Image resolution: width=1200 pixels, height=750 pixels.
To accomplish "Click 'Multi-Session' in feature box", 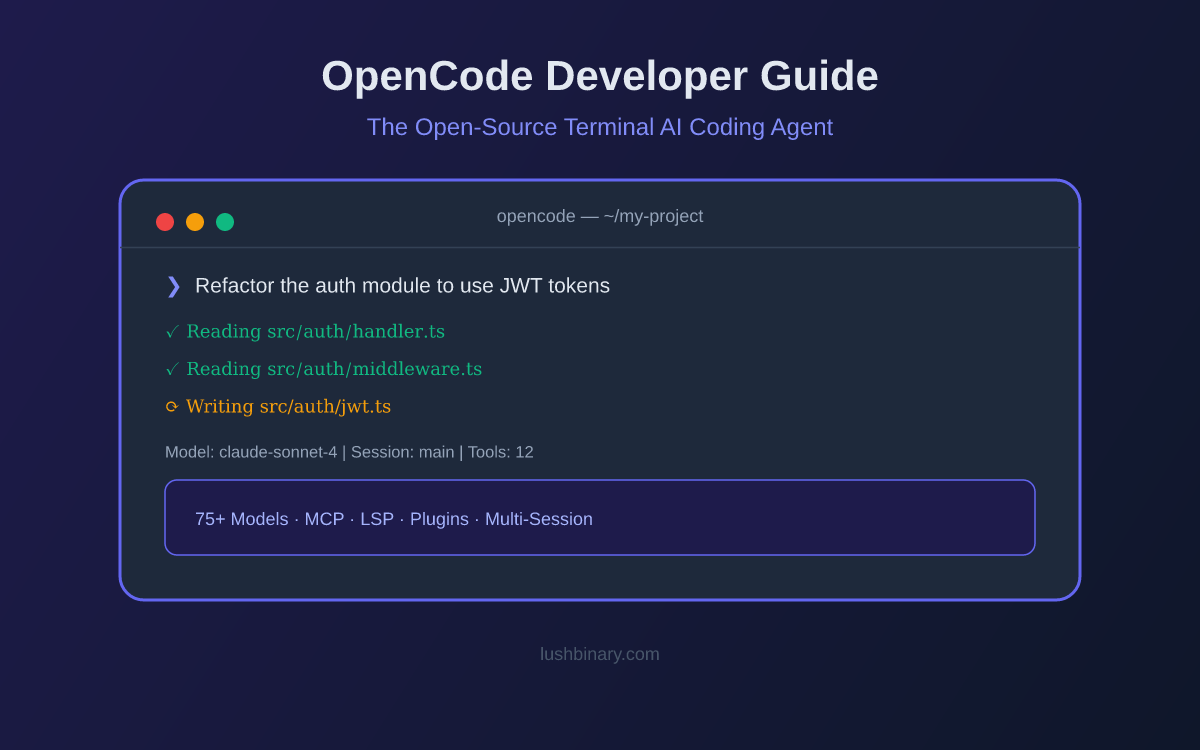I will click(x=539, y=519).
